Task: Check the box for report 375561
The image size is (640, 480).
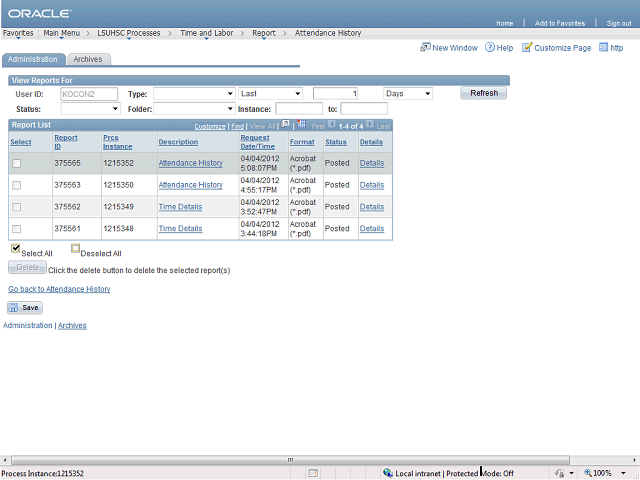Action: tap(16, 229)
